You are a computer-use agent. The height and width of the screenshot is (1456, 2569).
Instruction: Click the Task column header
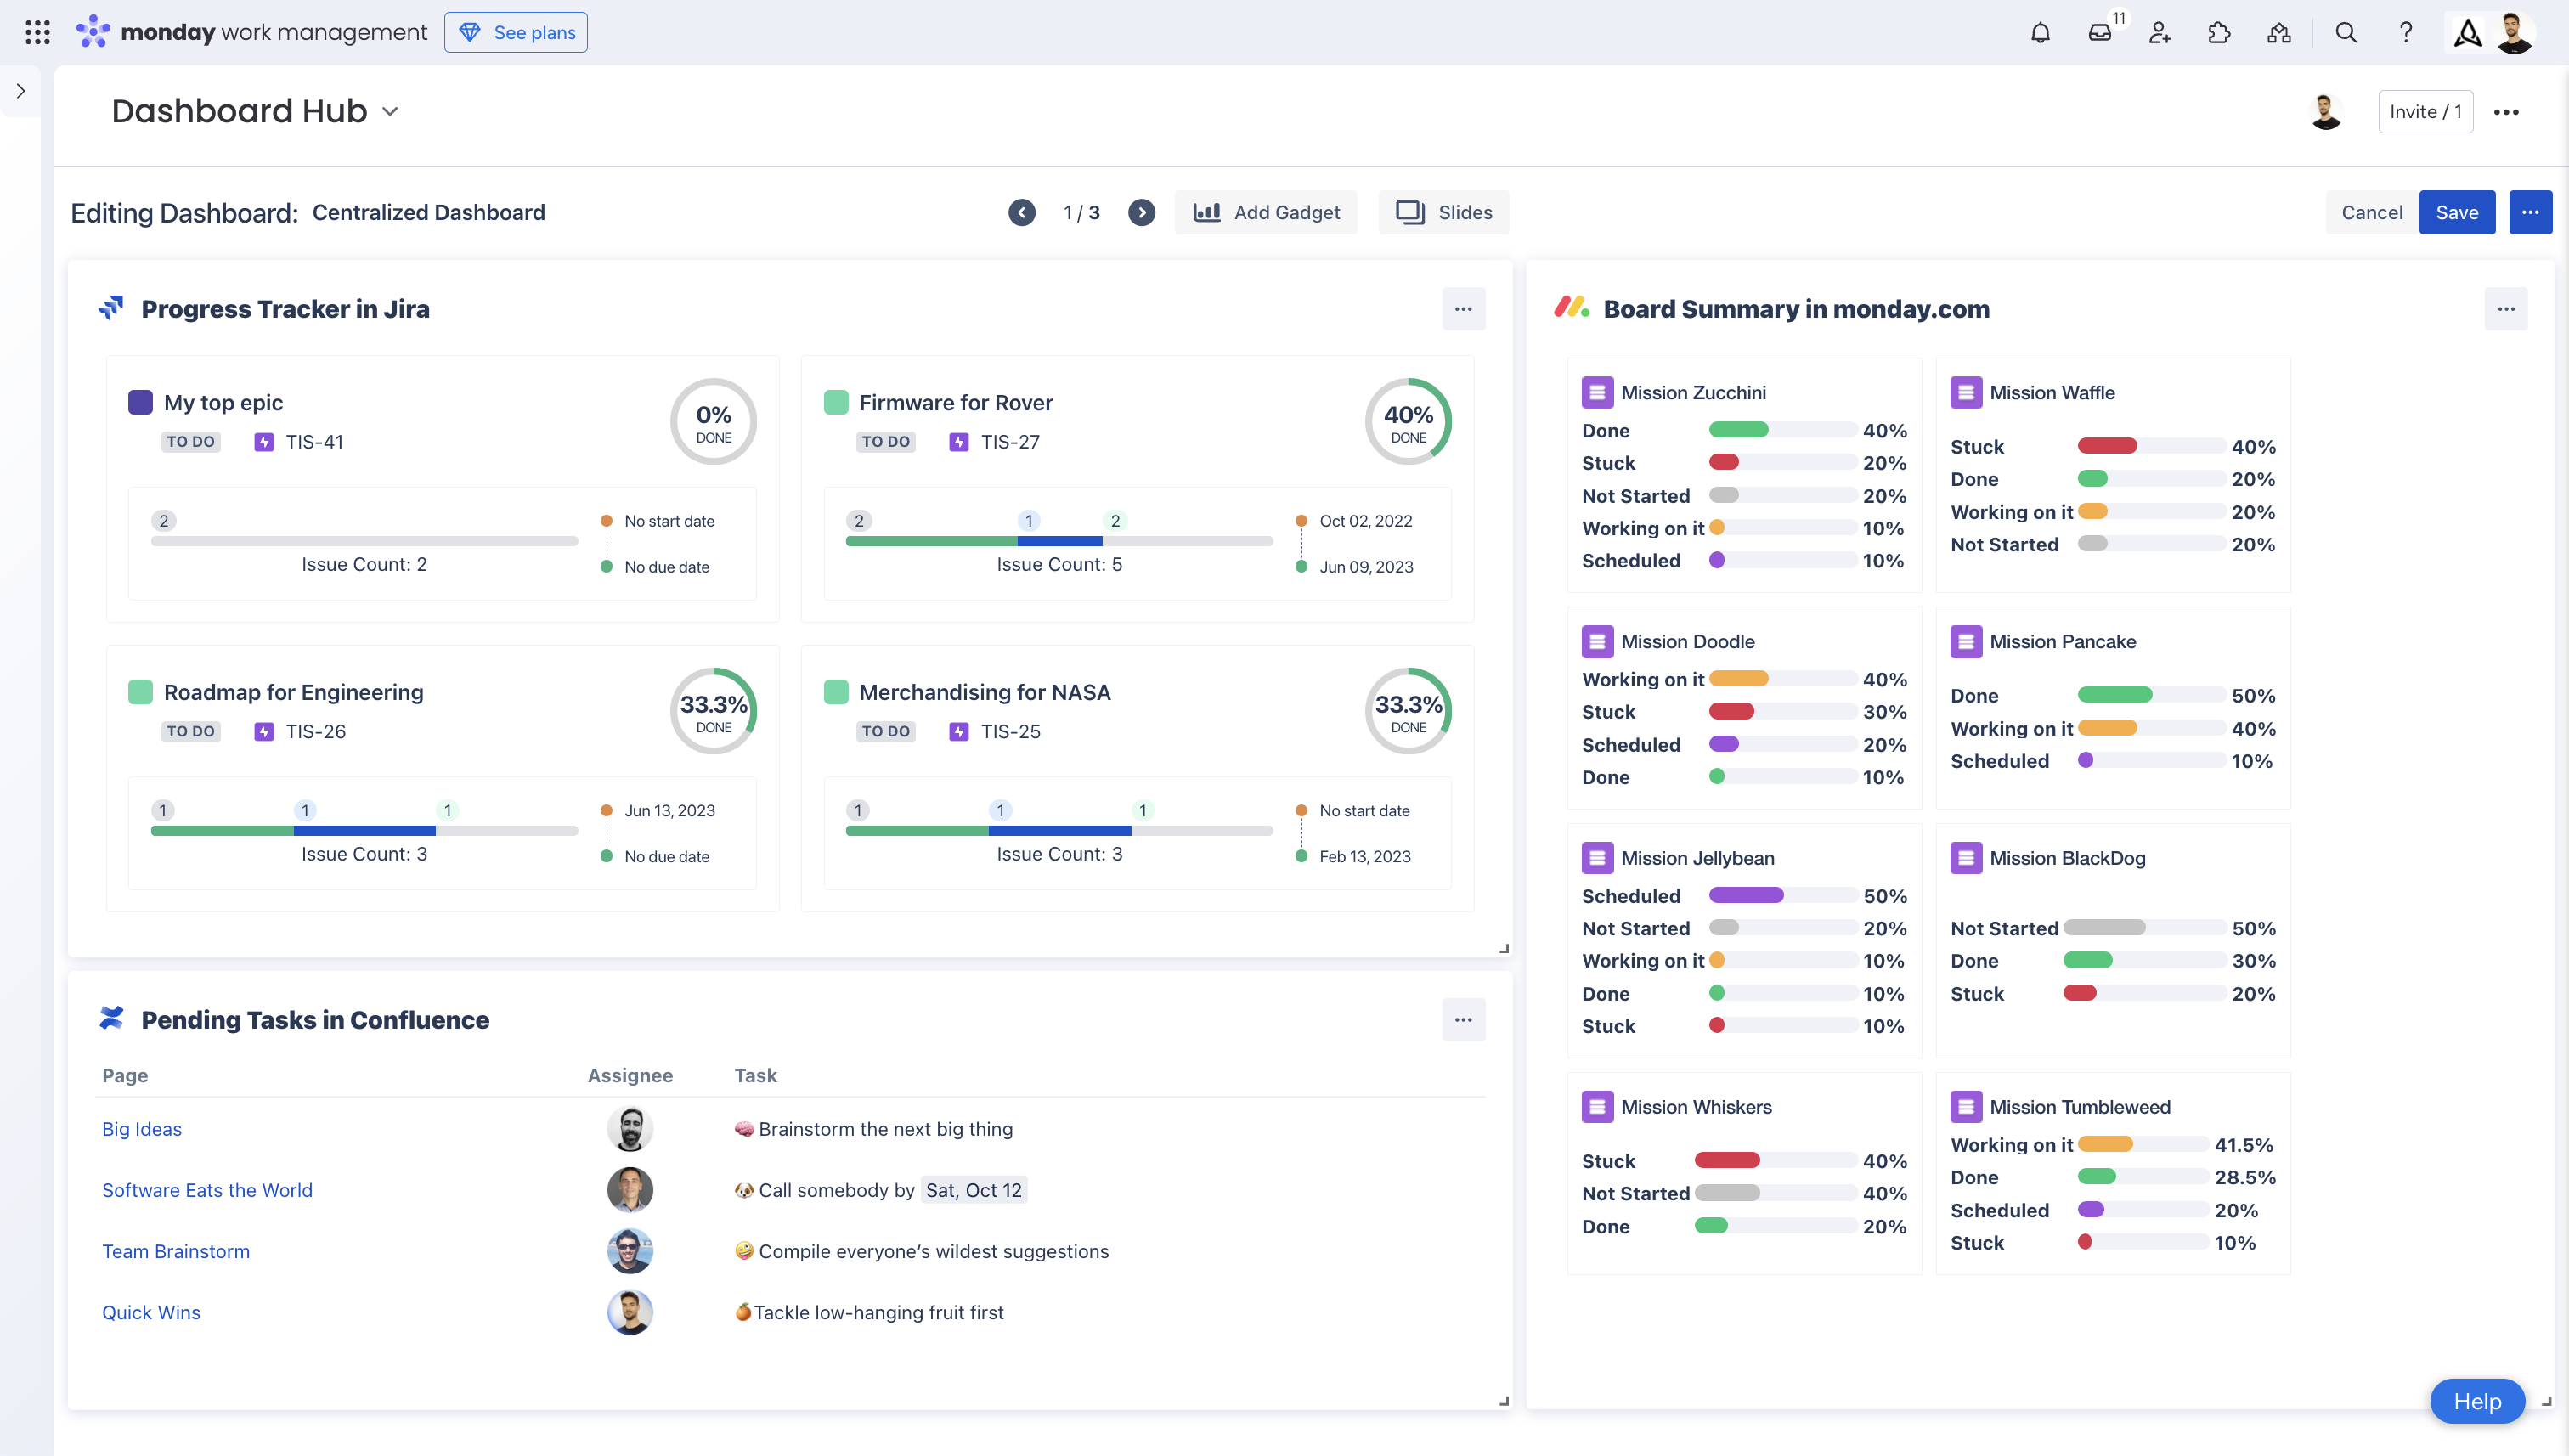[756, 1075]
